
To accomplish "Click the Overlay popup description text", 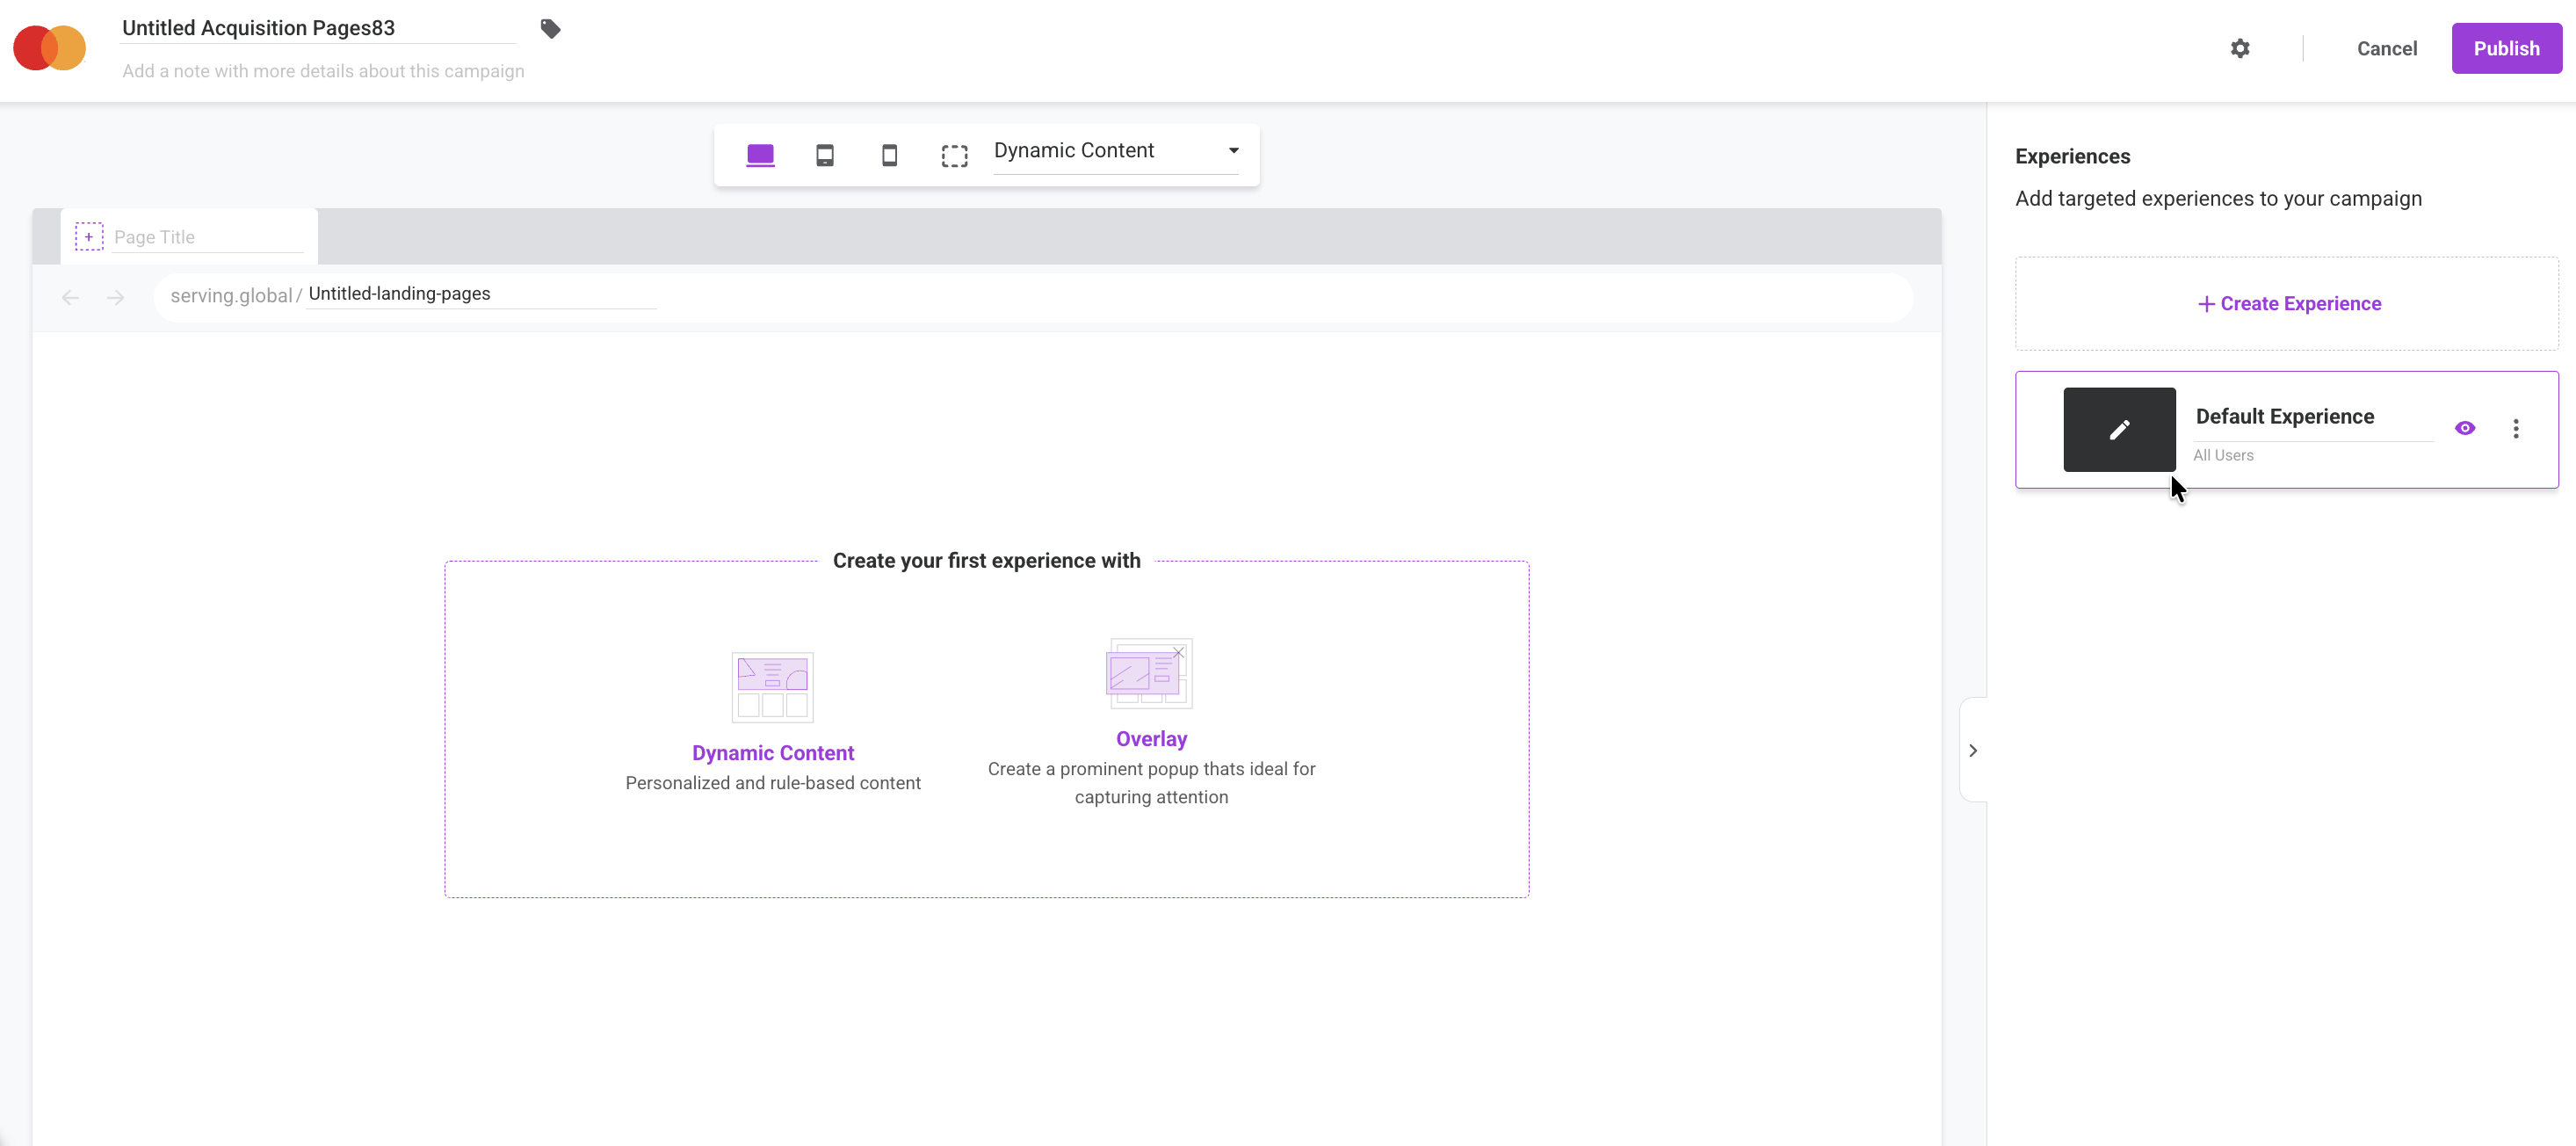I will pos(1151,783).
